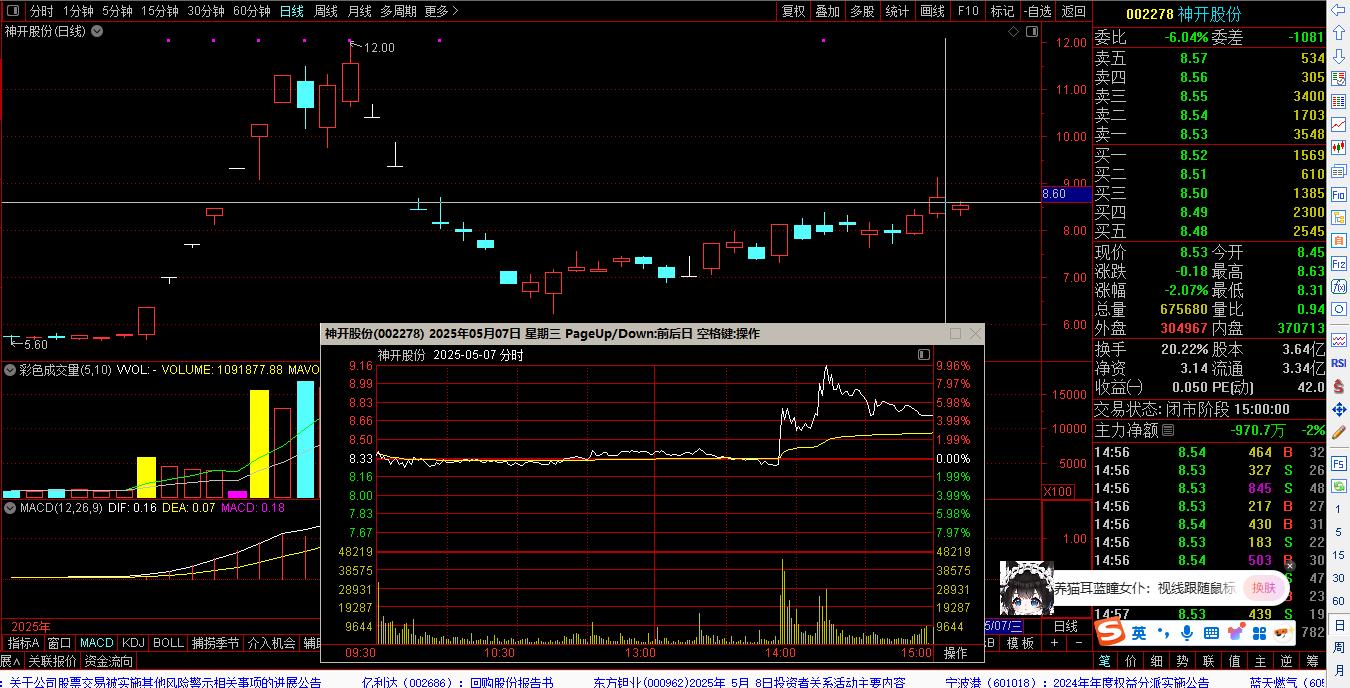Click the F10 company info sidebar icon
1350x688 pixels.
tap(1339, 194)
